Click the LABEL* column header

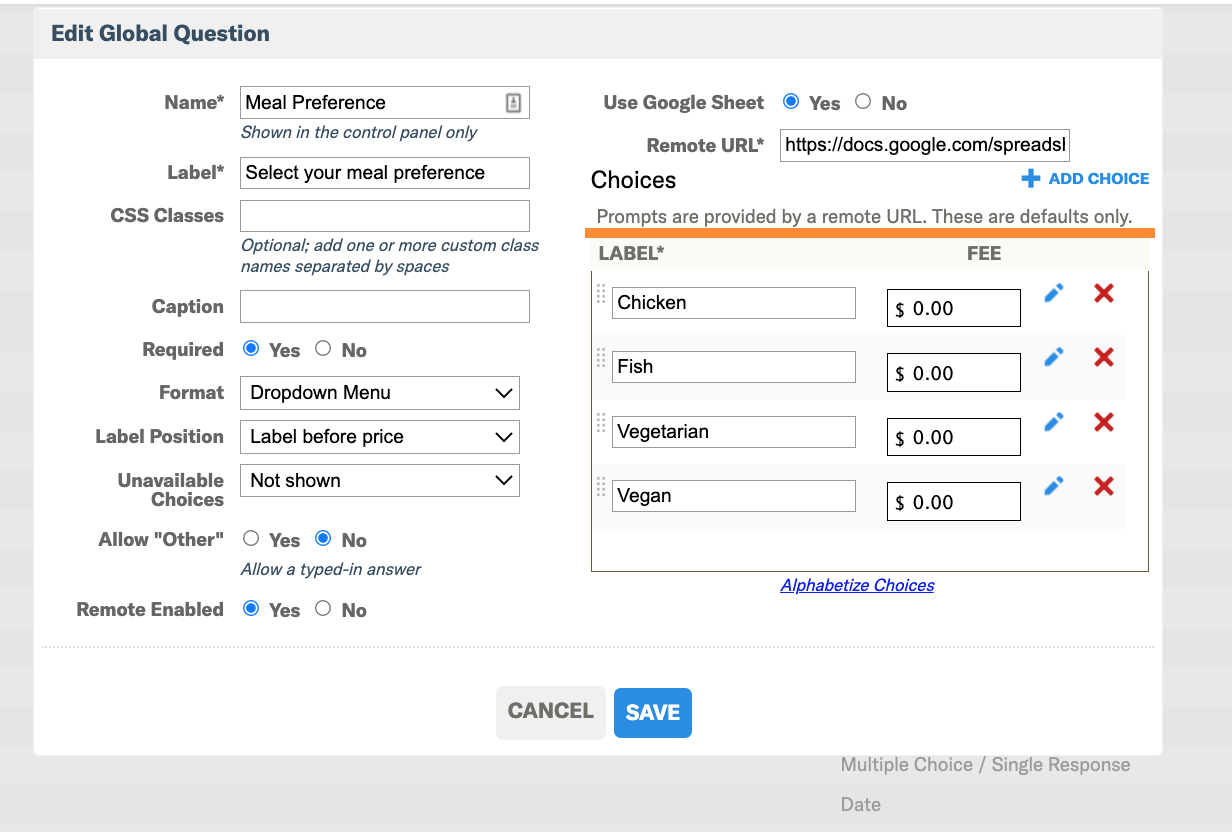point(631,253)
